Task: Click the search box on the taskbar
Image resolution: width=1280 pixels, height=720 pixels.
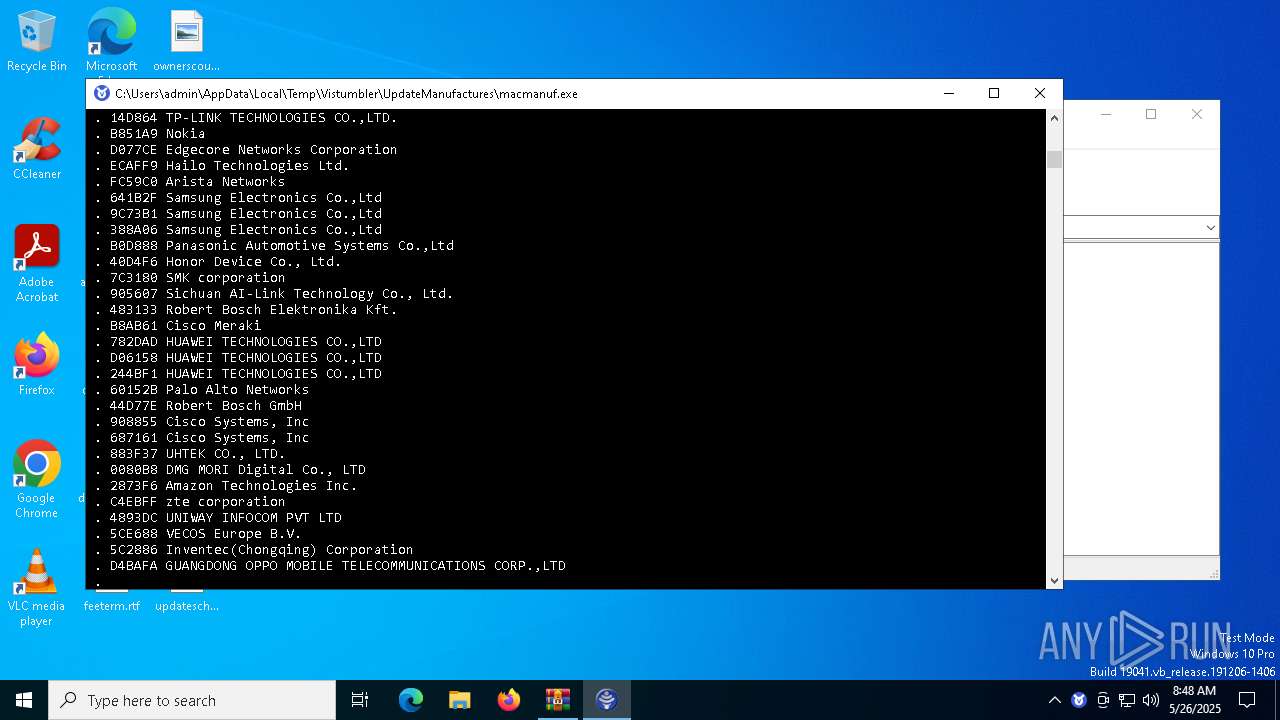Action: 192,700
